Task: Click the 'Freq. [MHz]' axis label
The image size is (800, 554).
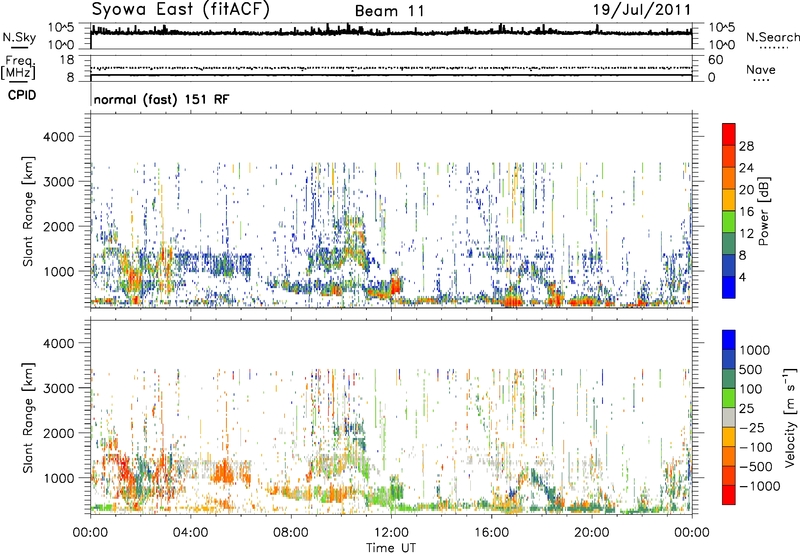Action: (18, 68)
